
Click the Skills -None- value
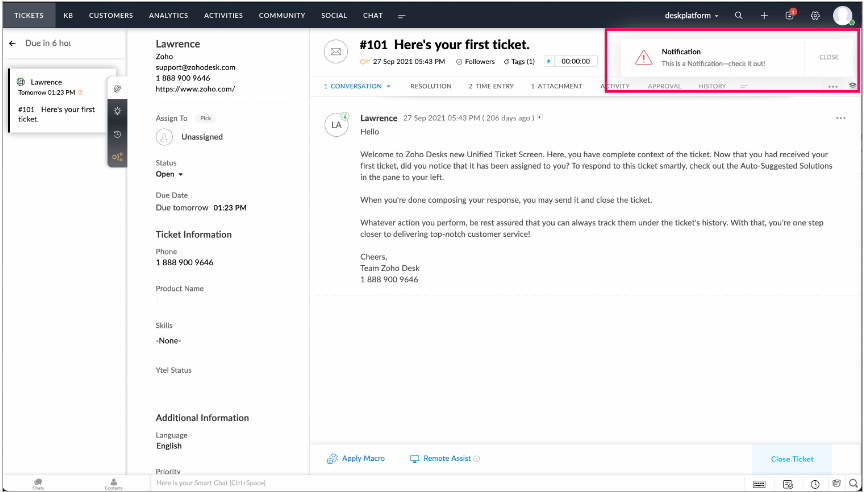click(169, 340)
